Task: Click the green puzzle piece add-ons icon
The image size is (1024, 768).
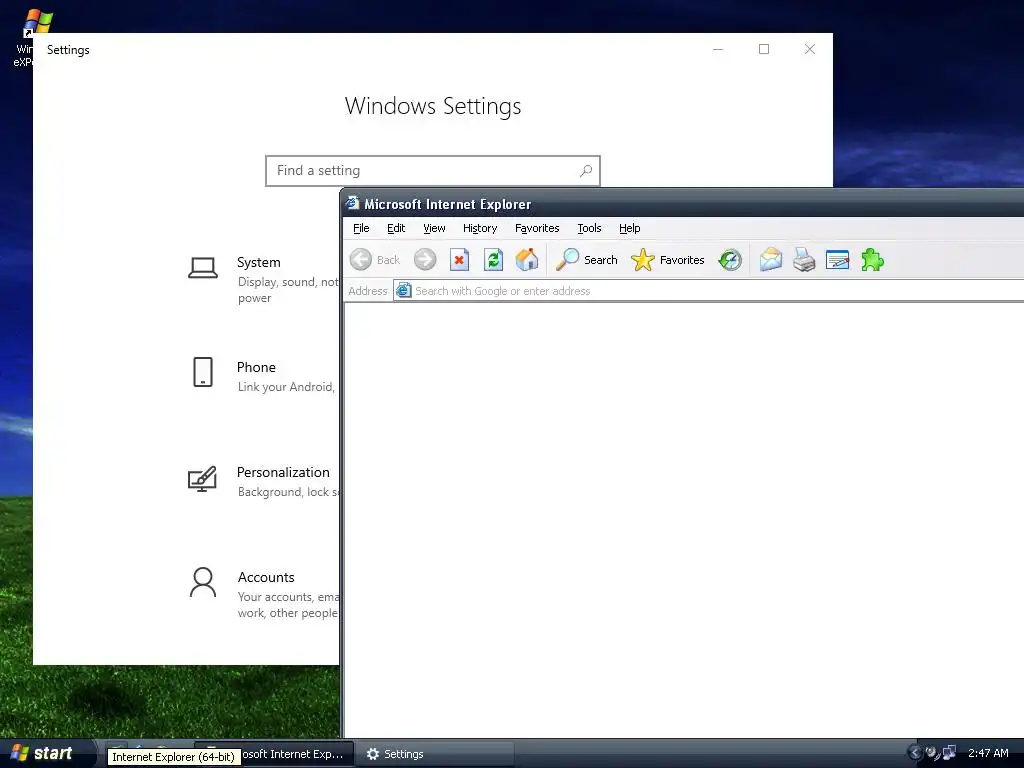Action: (x=872, y=260)
